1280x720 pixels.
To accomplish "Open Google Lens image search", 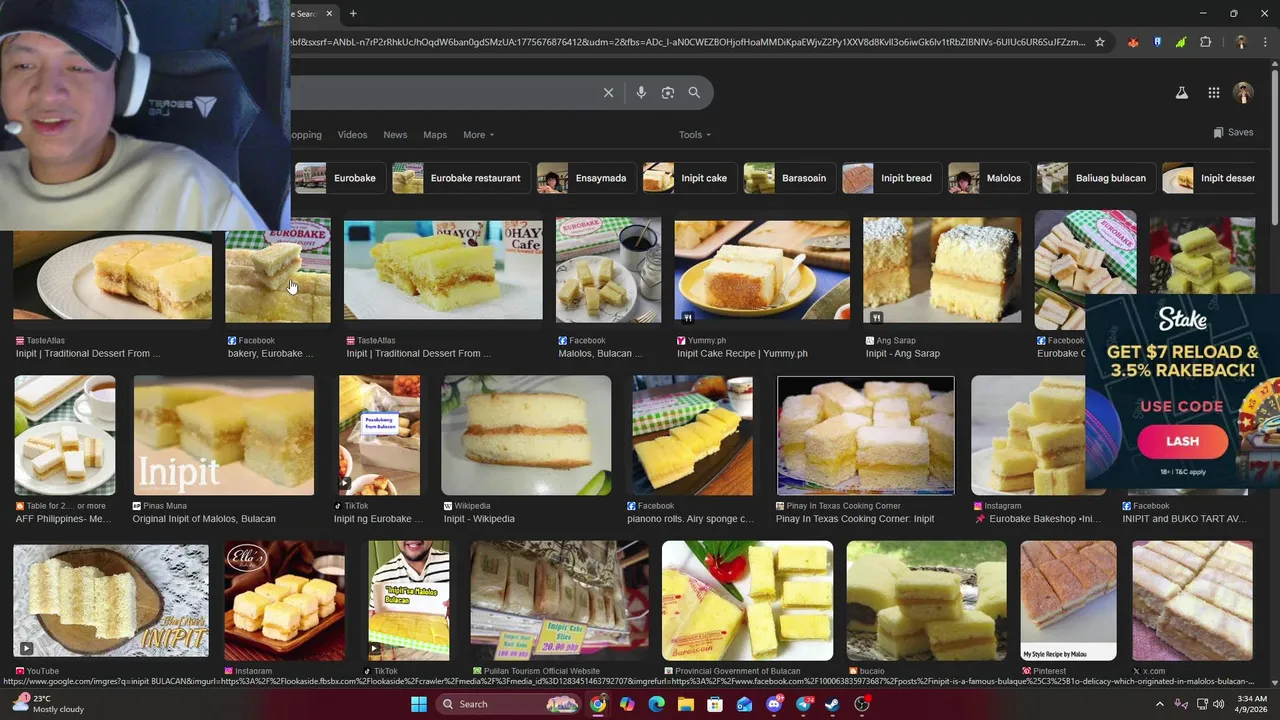I will pos(668,93).
